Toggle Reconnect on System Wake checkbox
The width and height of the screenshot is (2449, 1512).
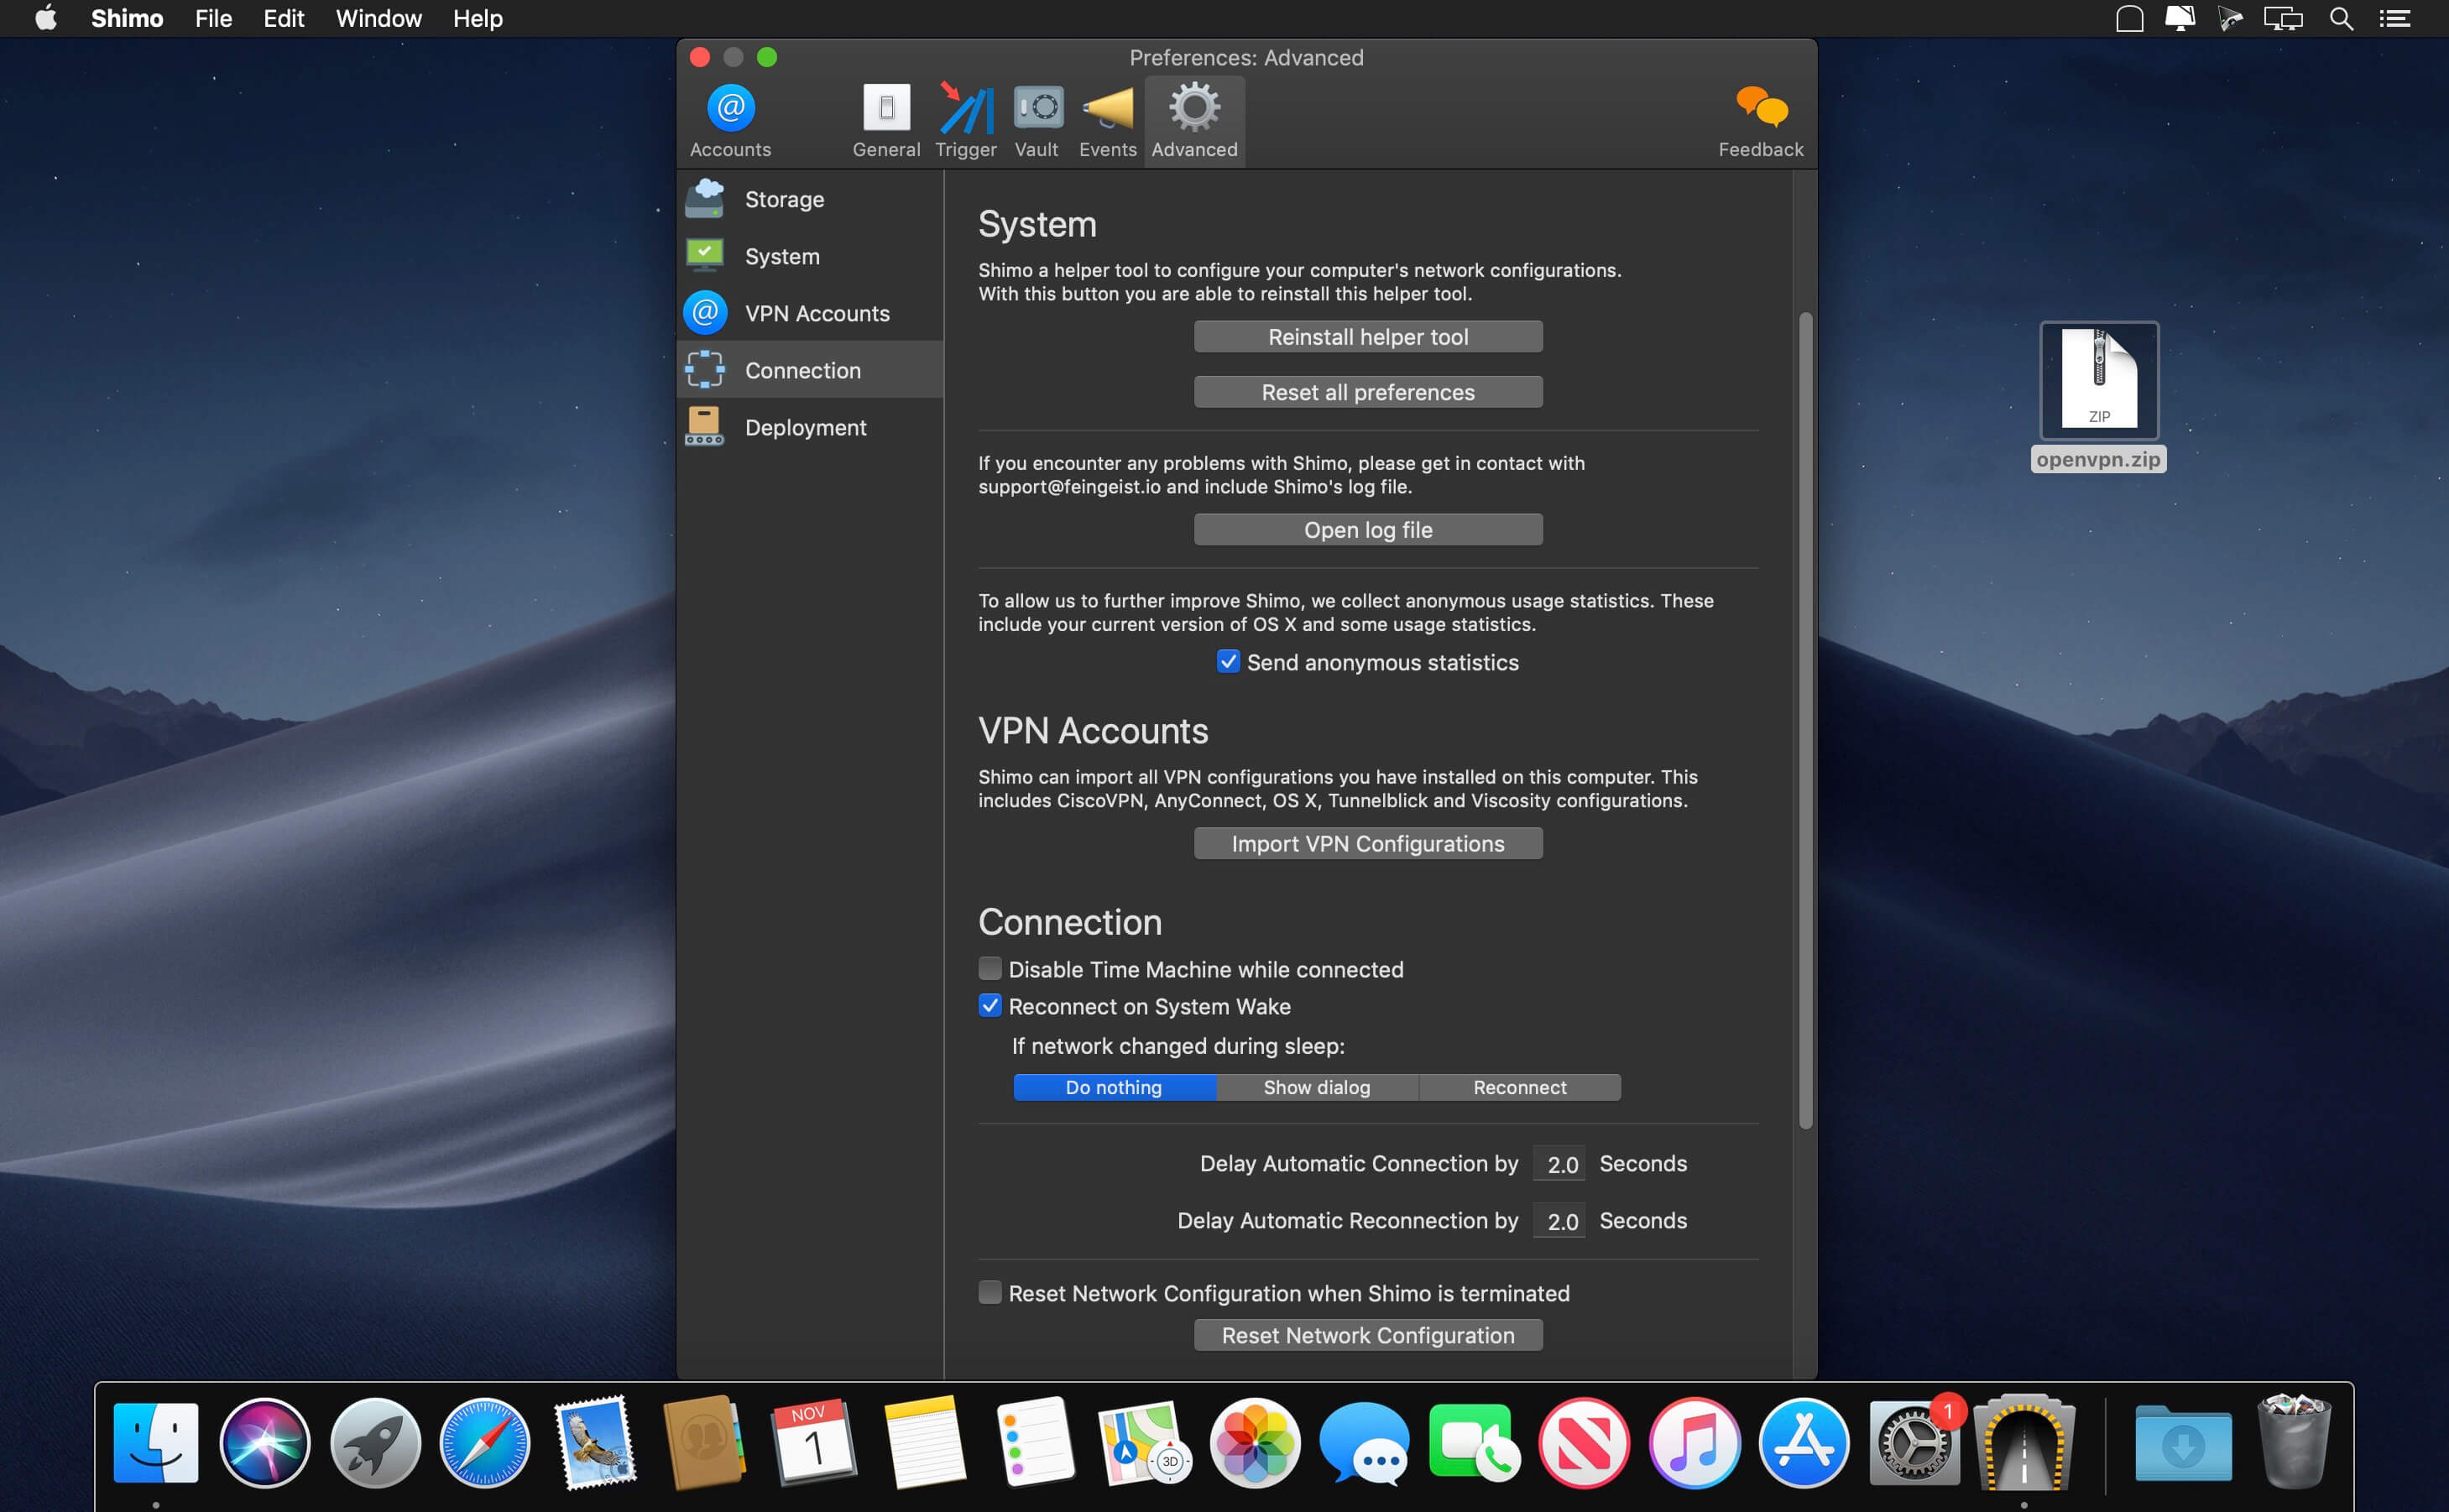point(990,1006)
